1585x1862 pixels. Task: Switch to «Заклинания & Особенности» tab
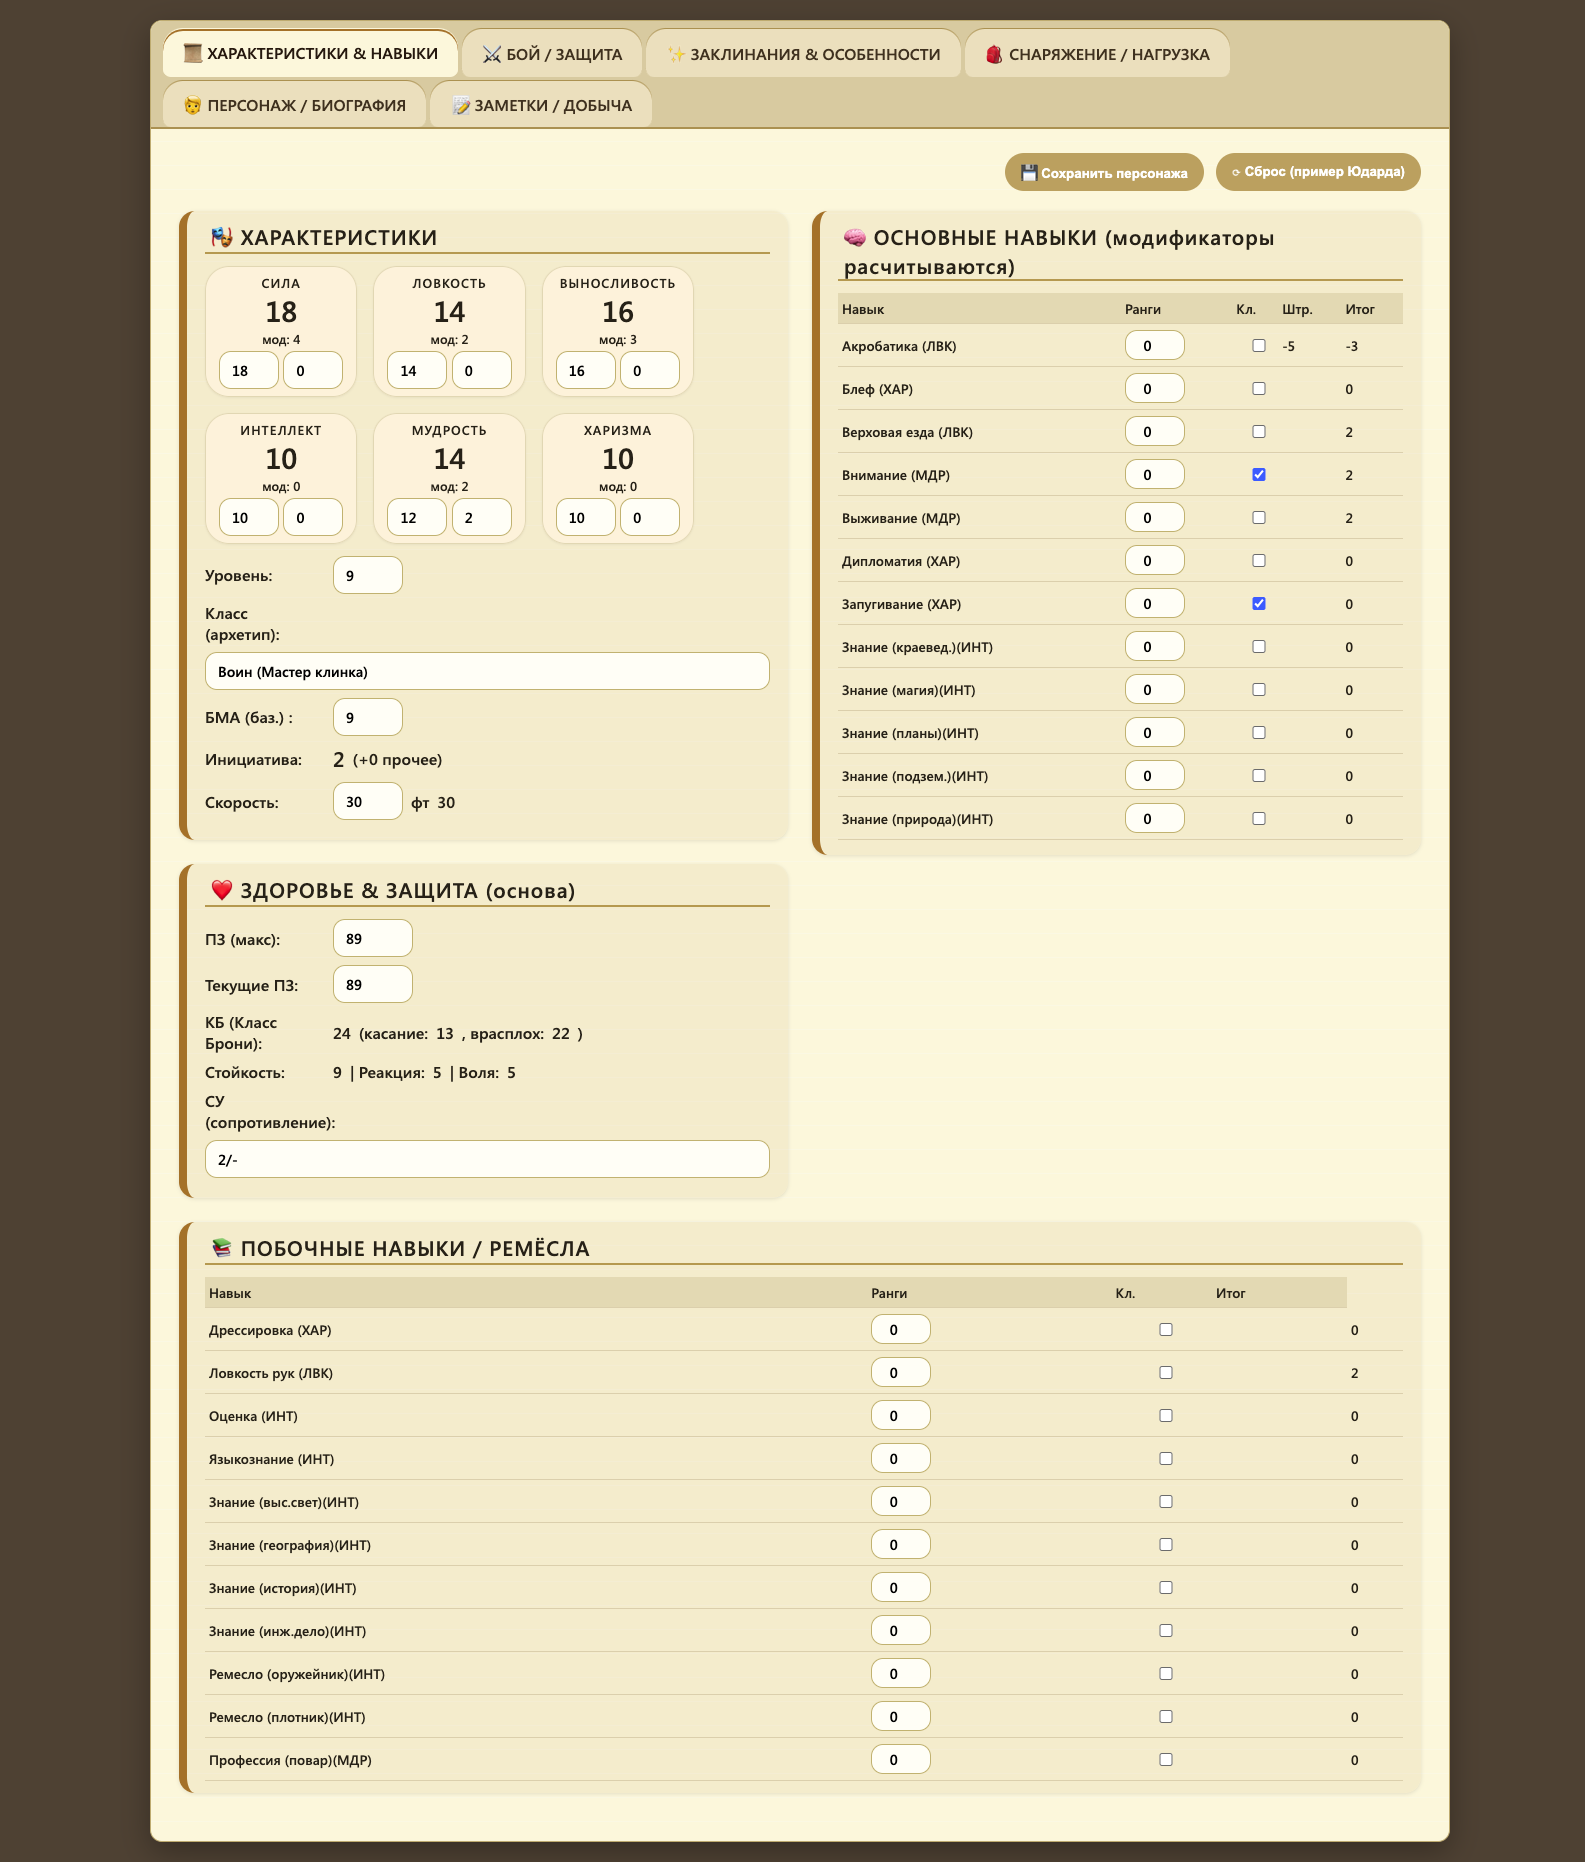(804, 54)
